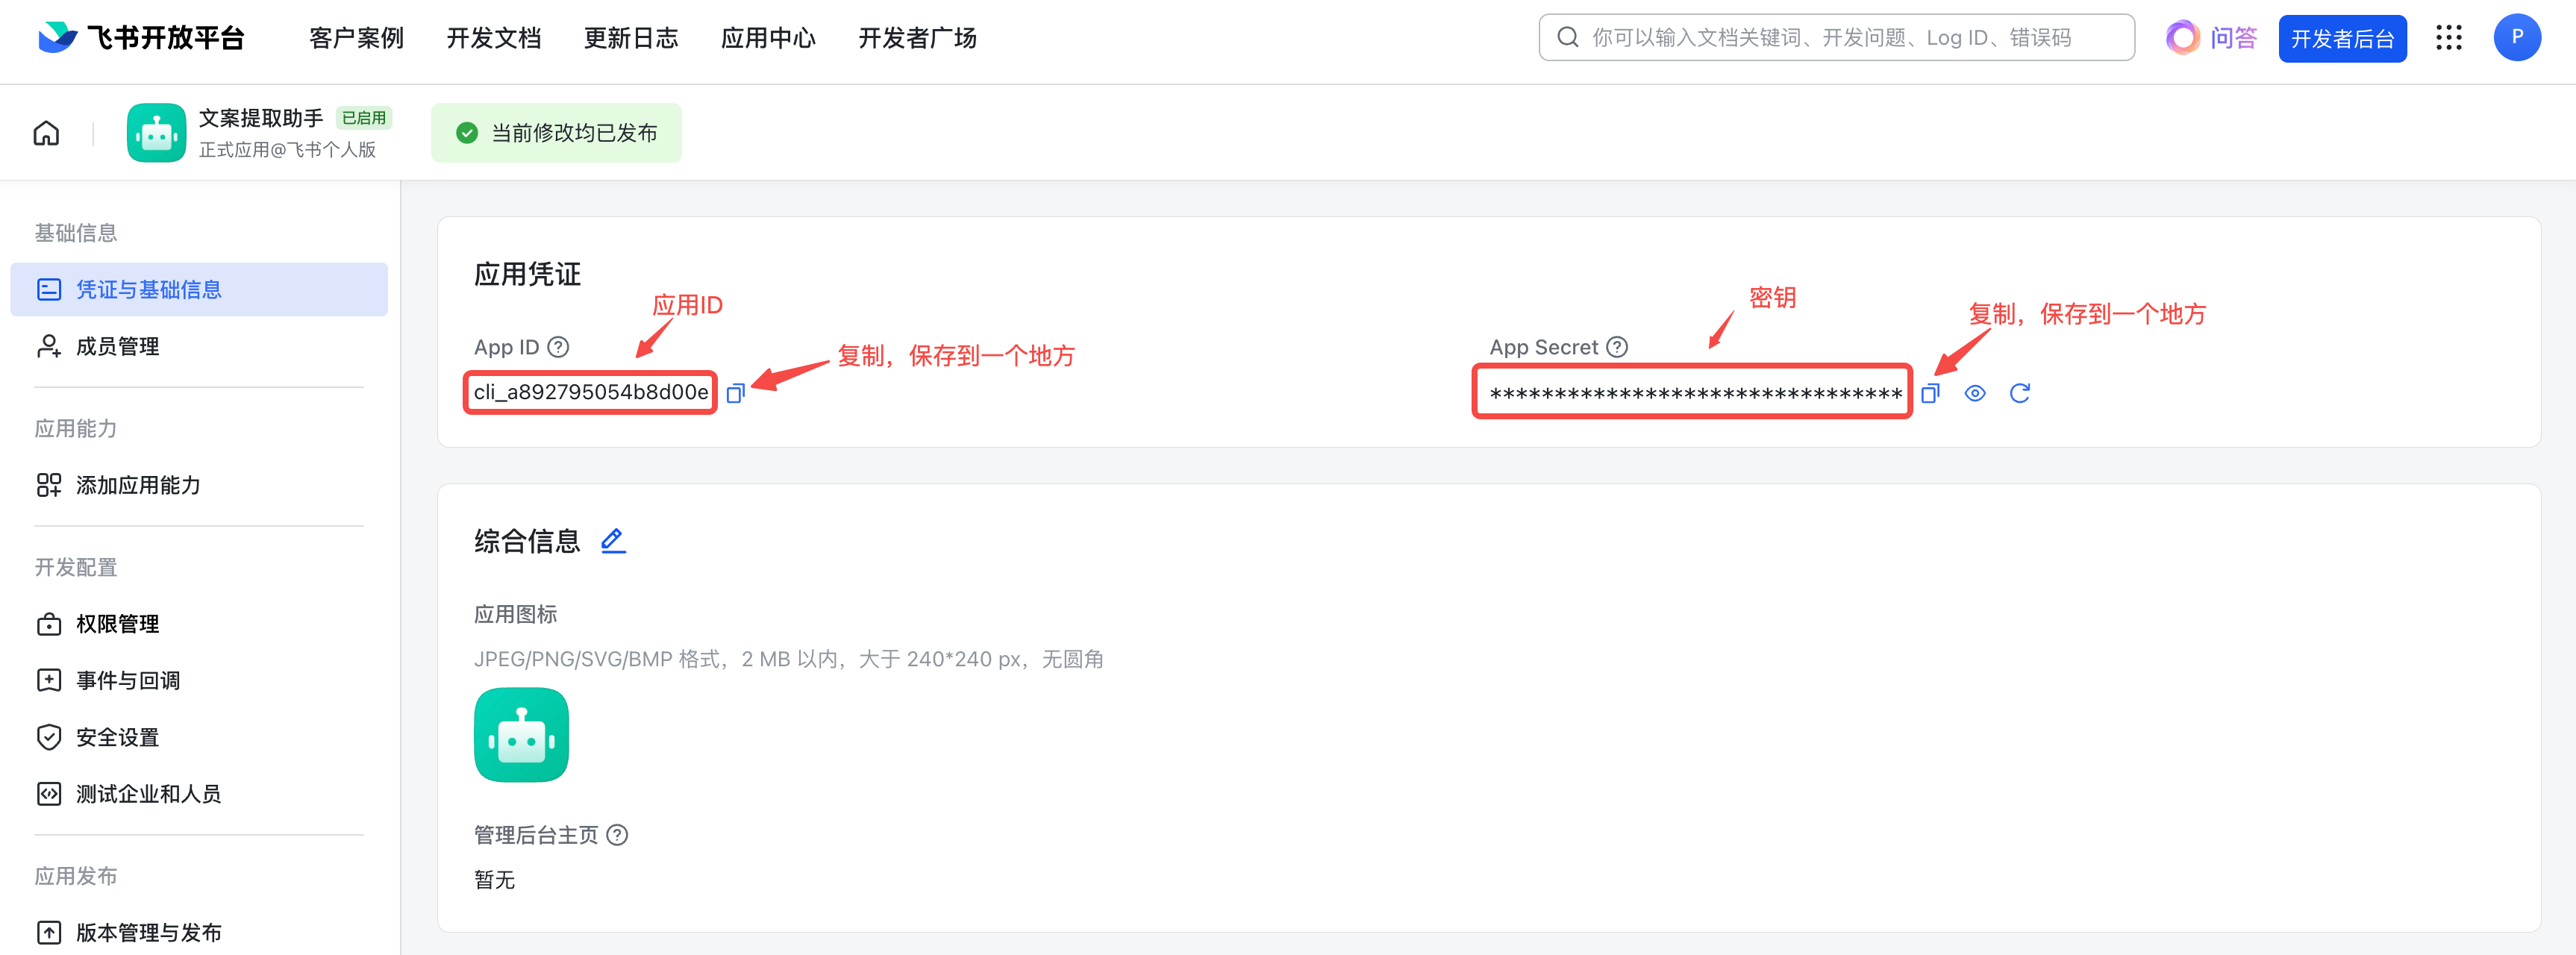Click the app name 文案提取助手
Image resolution: width=2576 pixels, height=955 pixels.
pyautogui.click(x=261, y=118)
